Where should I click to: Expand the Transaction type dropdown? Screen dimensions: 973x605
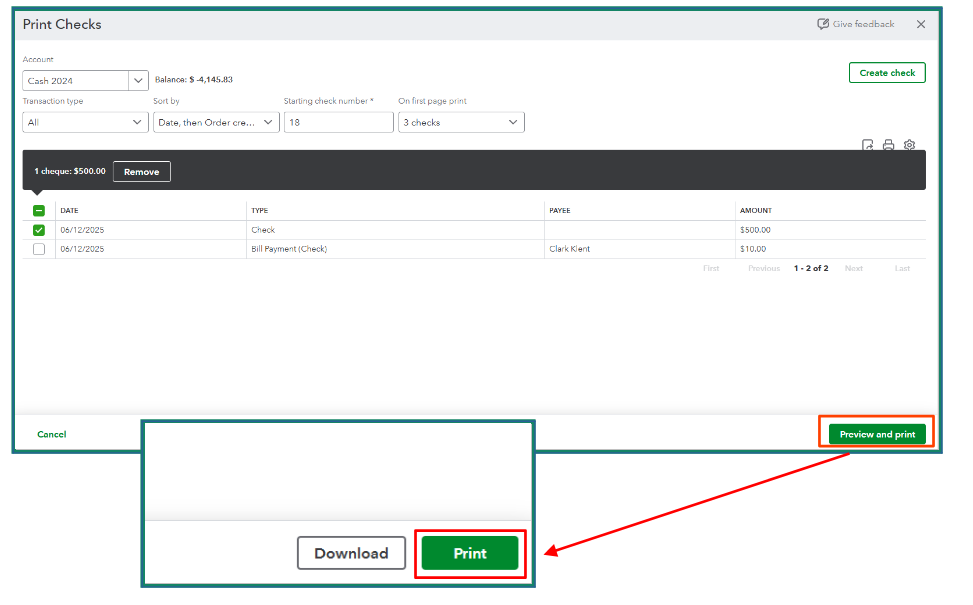coord(85,122)
